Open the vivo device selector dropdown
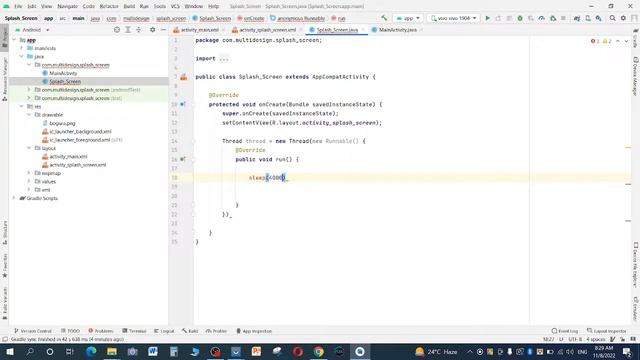 (453, 18)
